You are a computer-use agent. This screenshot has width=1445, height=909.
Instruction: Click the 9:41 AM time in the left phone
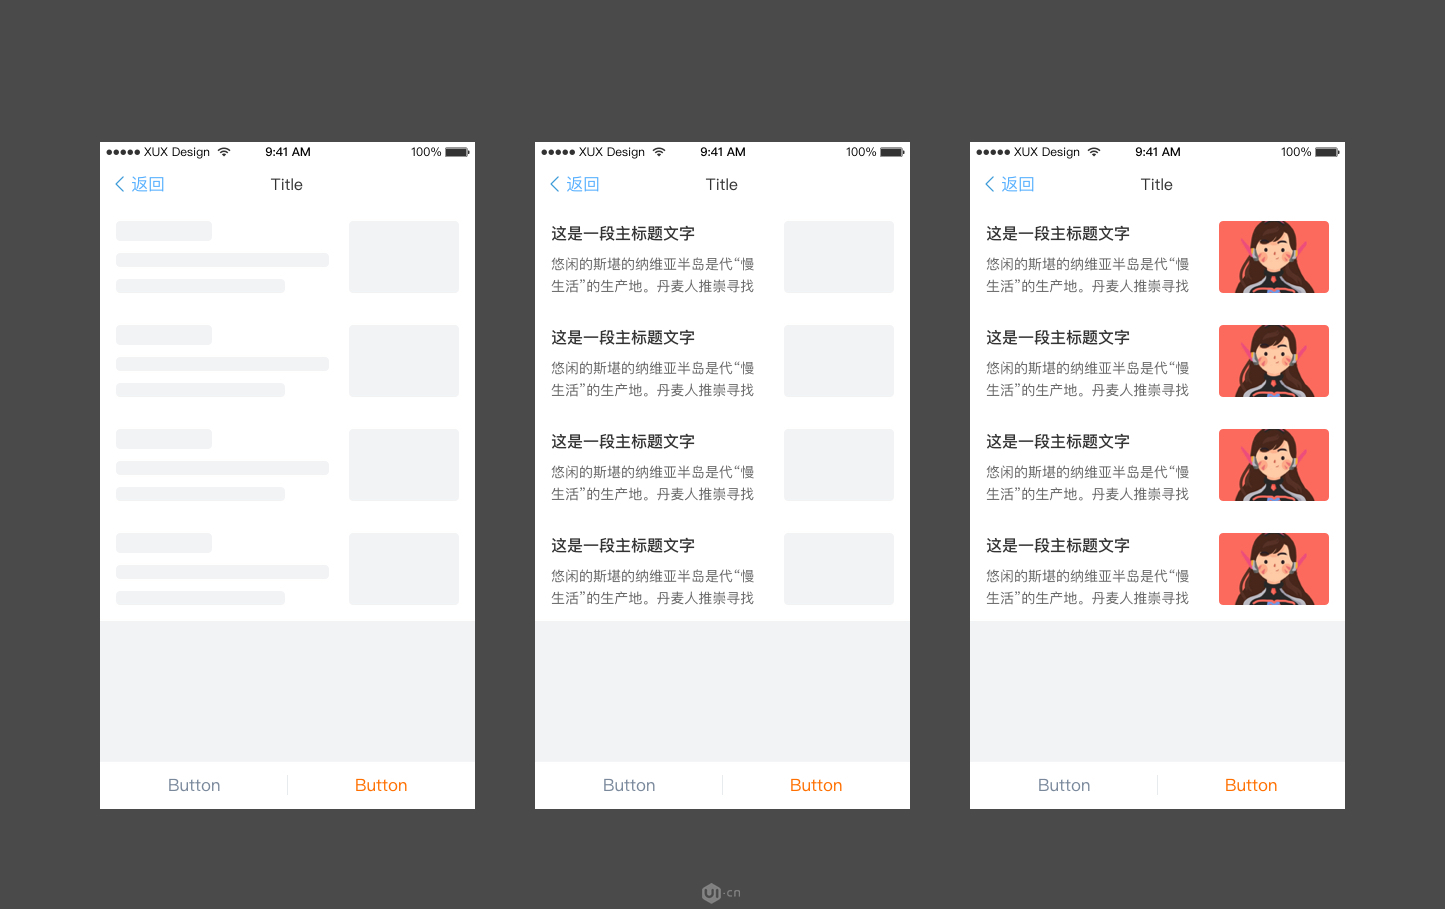pyautogui.click(x=288, y=152)
